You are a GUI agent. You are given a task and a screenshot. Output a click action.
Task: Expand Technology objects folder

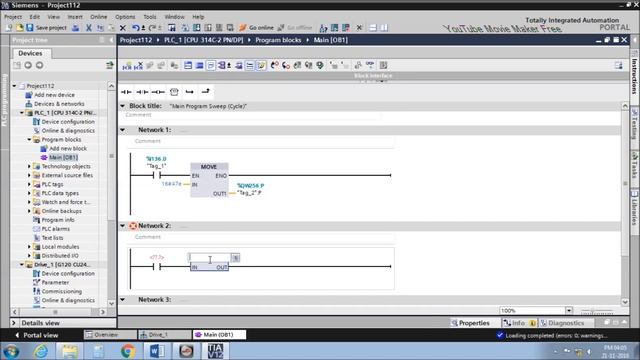[29, 167]
